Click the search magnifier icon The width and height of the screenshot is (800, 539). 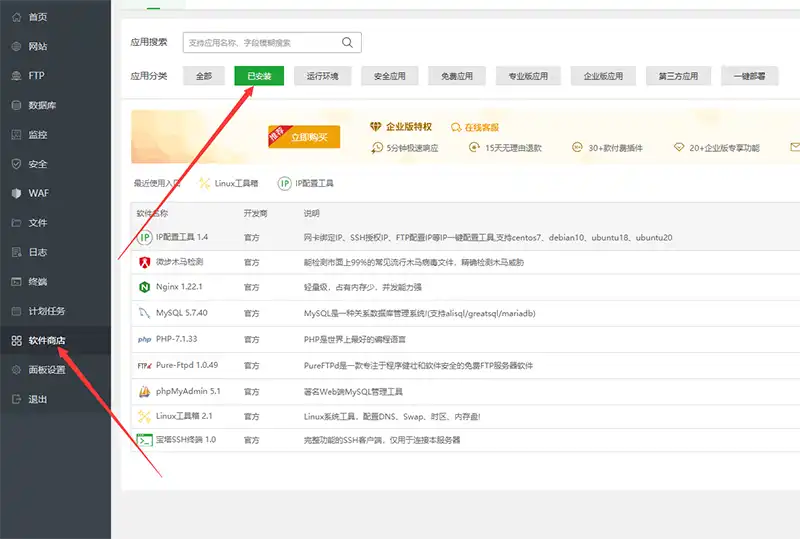click(347, 43)
